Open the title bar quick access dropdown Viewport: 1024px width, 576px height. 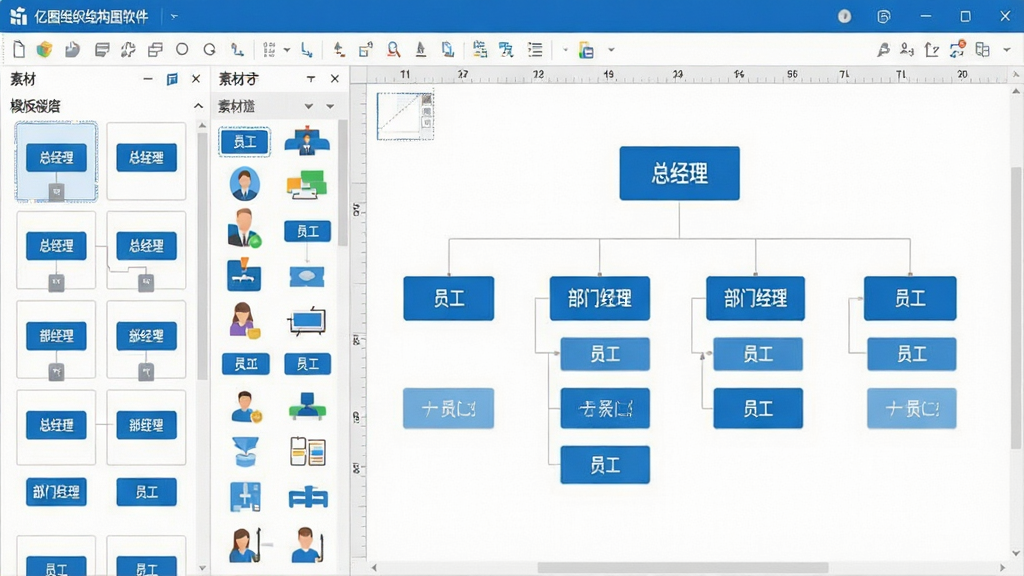174,16
